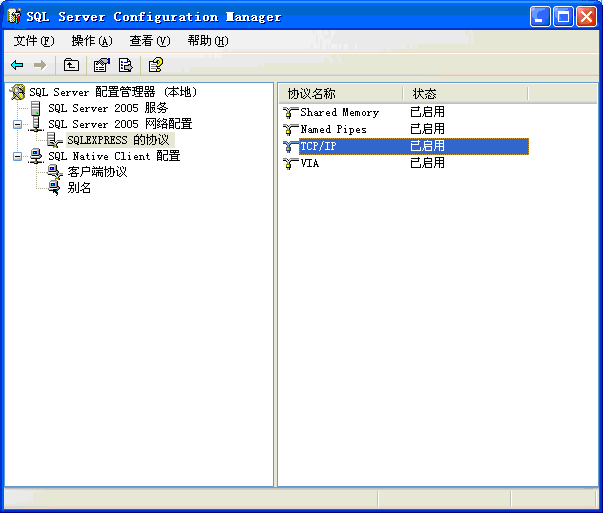Click the forward arrow toolbar icon
603x513 pixels.
click(x=40, y=65)
